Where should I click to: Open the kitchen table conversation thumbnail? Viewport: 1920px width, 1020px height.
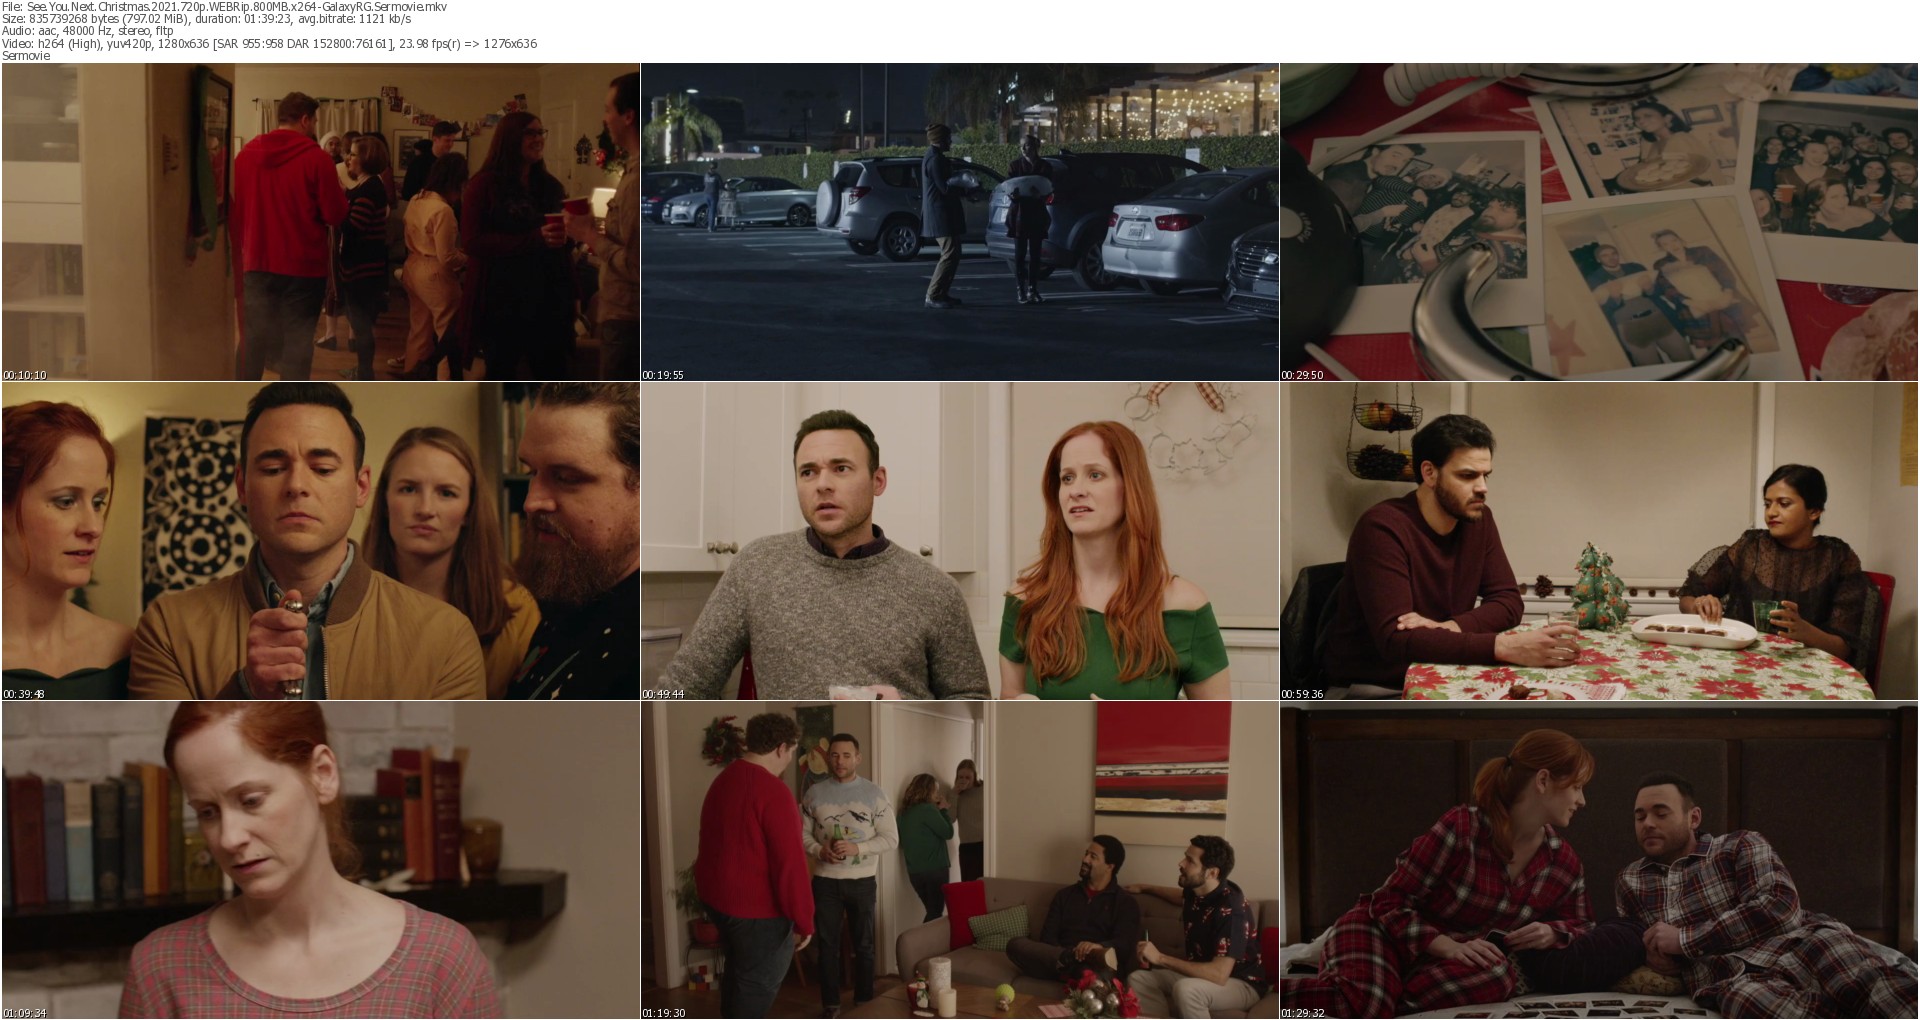pyautogui.click(x=1598, y=540)
